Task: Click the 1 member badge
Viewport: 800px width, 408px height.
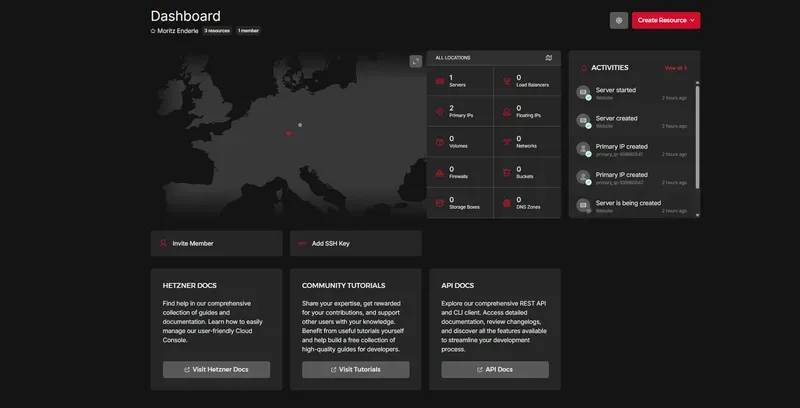Action: tap(248, 31)
